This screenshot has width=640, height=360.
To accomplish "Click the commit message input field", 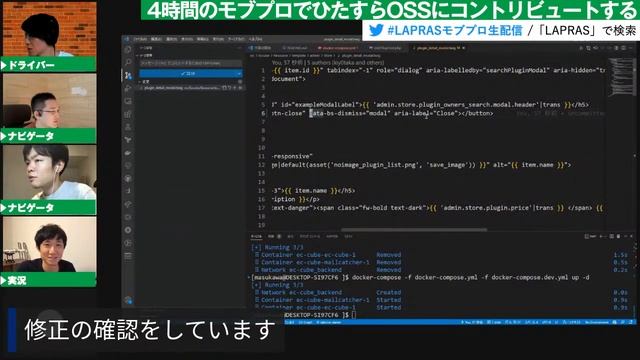I will 191,63.
